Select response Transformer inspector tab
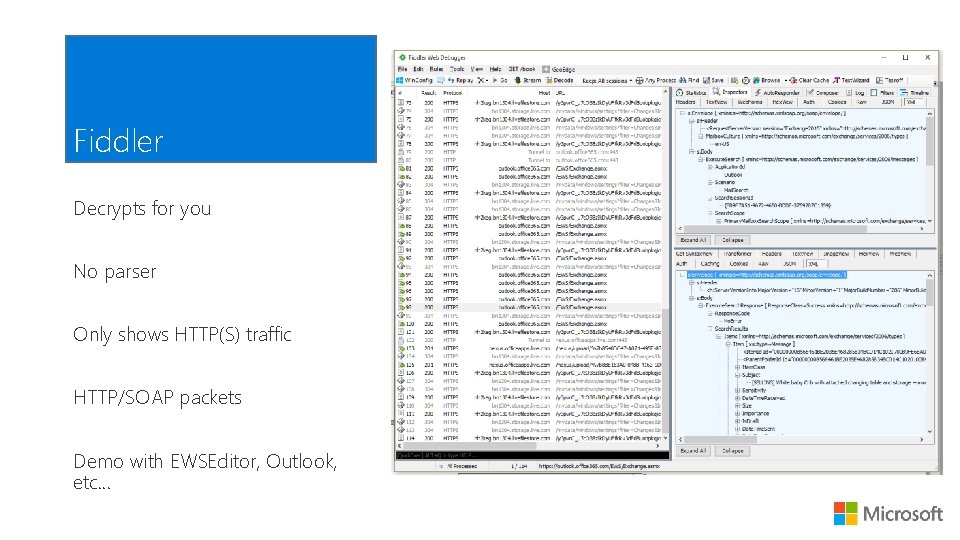Image resolution: width=960 pixels, height=540 pixels. pos(737,253)
